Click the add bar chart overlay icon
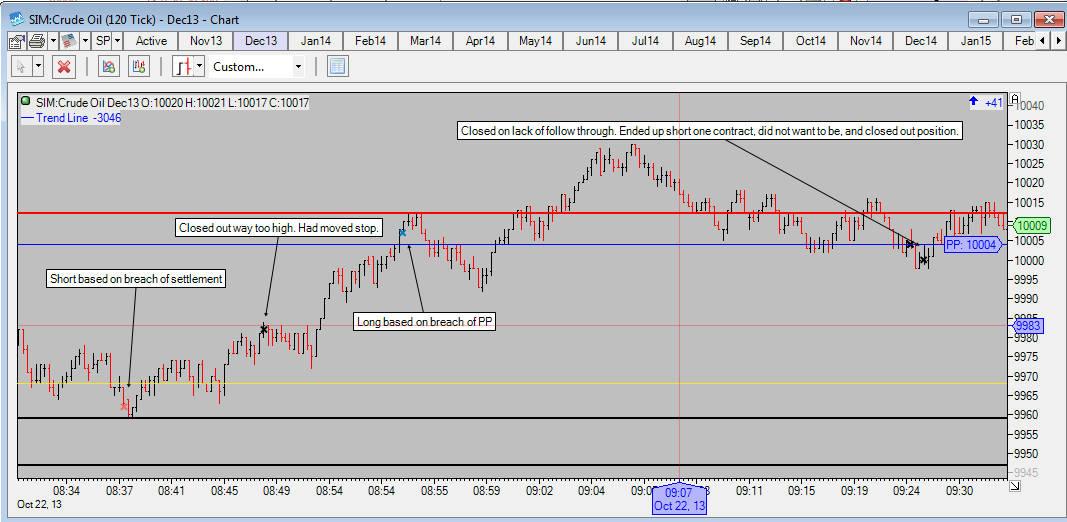 click(x=140, y=67)
